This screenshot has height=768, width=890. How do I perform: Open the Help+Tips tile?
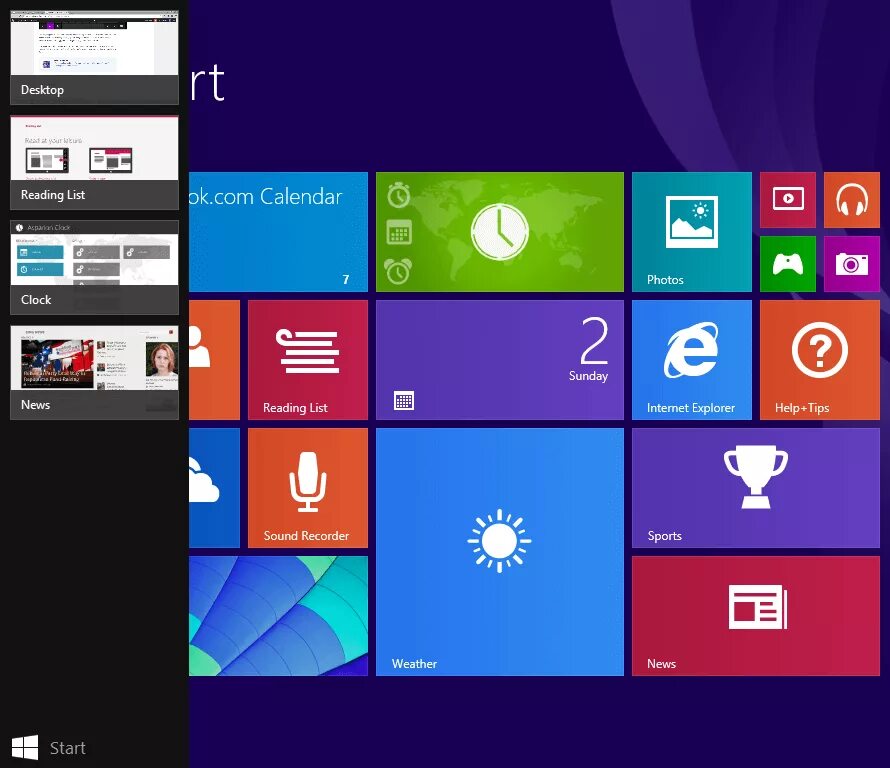click(820, 360)
